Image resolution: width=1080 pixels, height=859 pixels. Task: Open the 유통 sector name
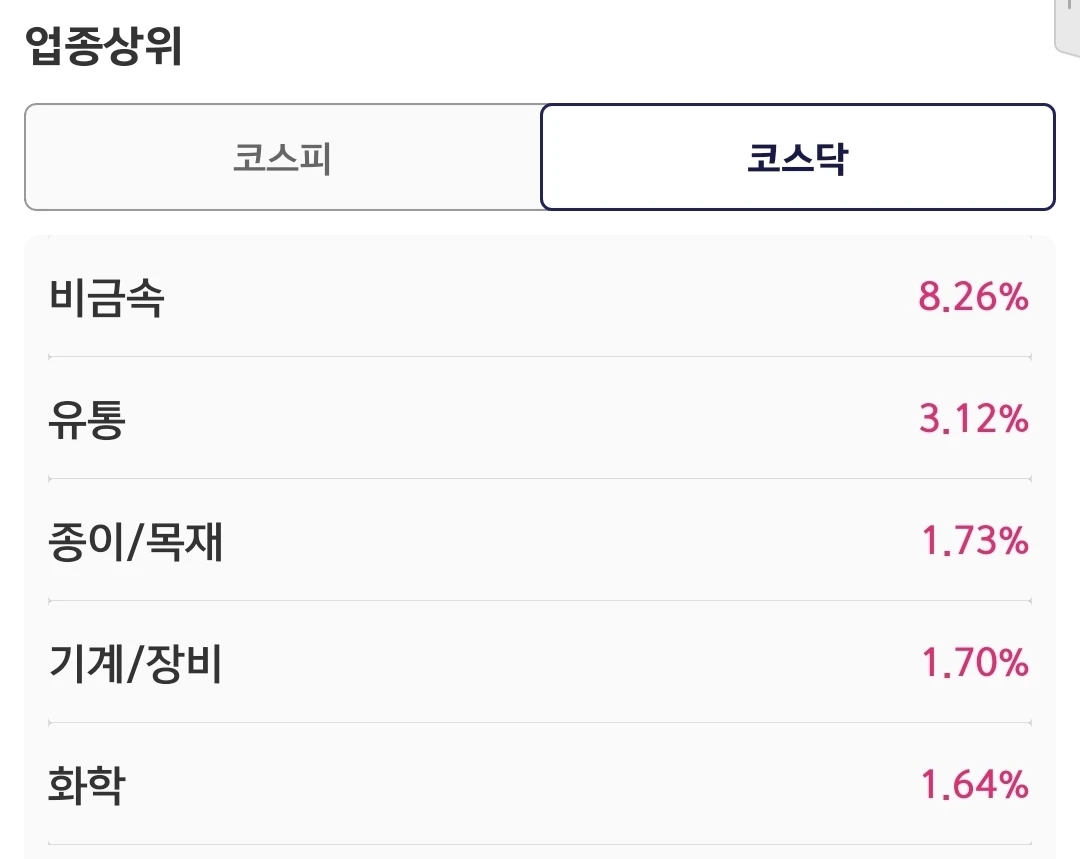pos(87,420)
